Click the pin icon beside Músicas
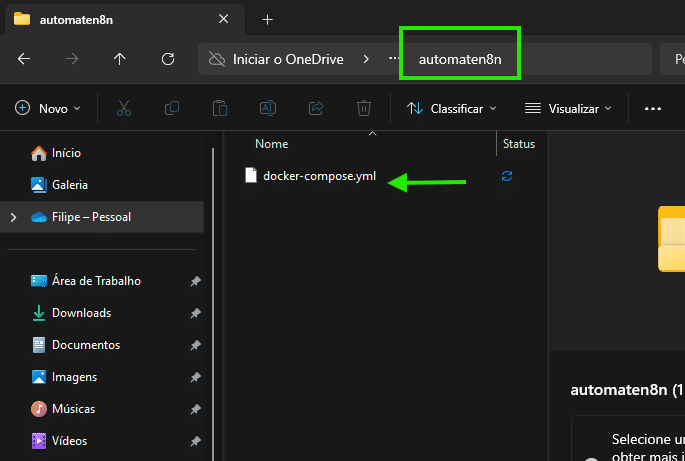The height and width of the screenshot is (461, 685). [x=195, y=409]
